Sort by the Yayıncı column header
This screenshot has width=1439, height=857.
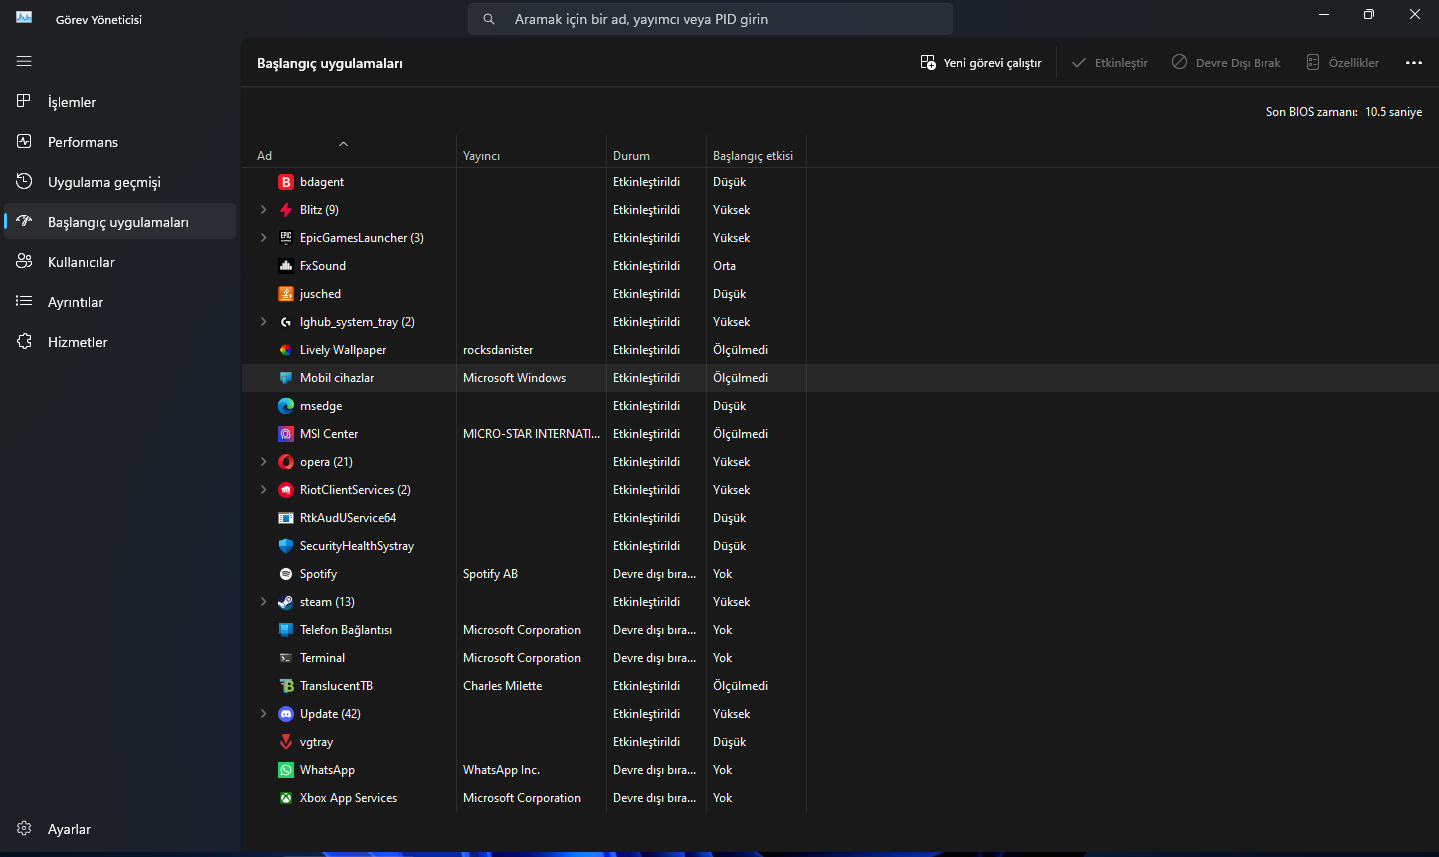[x=531, y=152]
